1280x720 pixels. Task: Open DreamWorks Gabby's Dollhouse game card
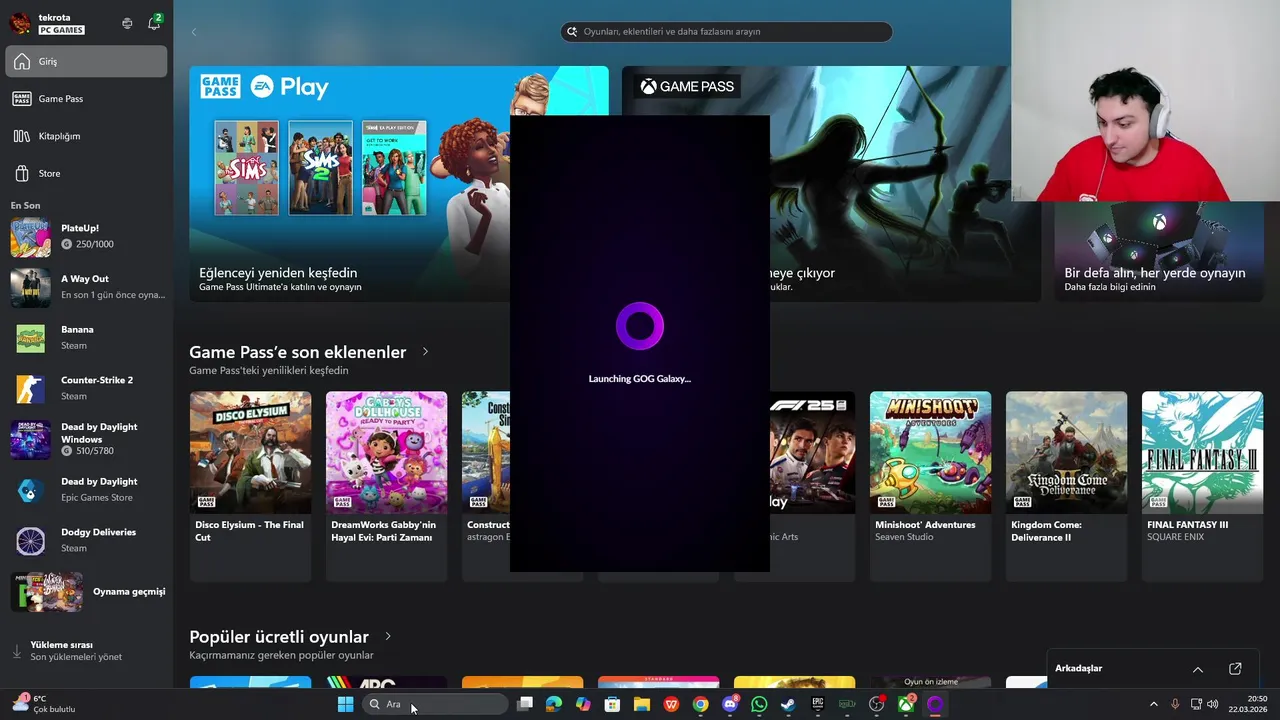point(386,486)
